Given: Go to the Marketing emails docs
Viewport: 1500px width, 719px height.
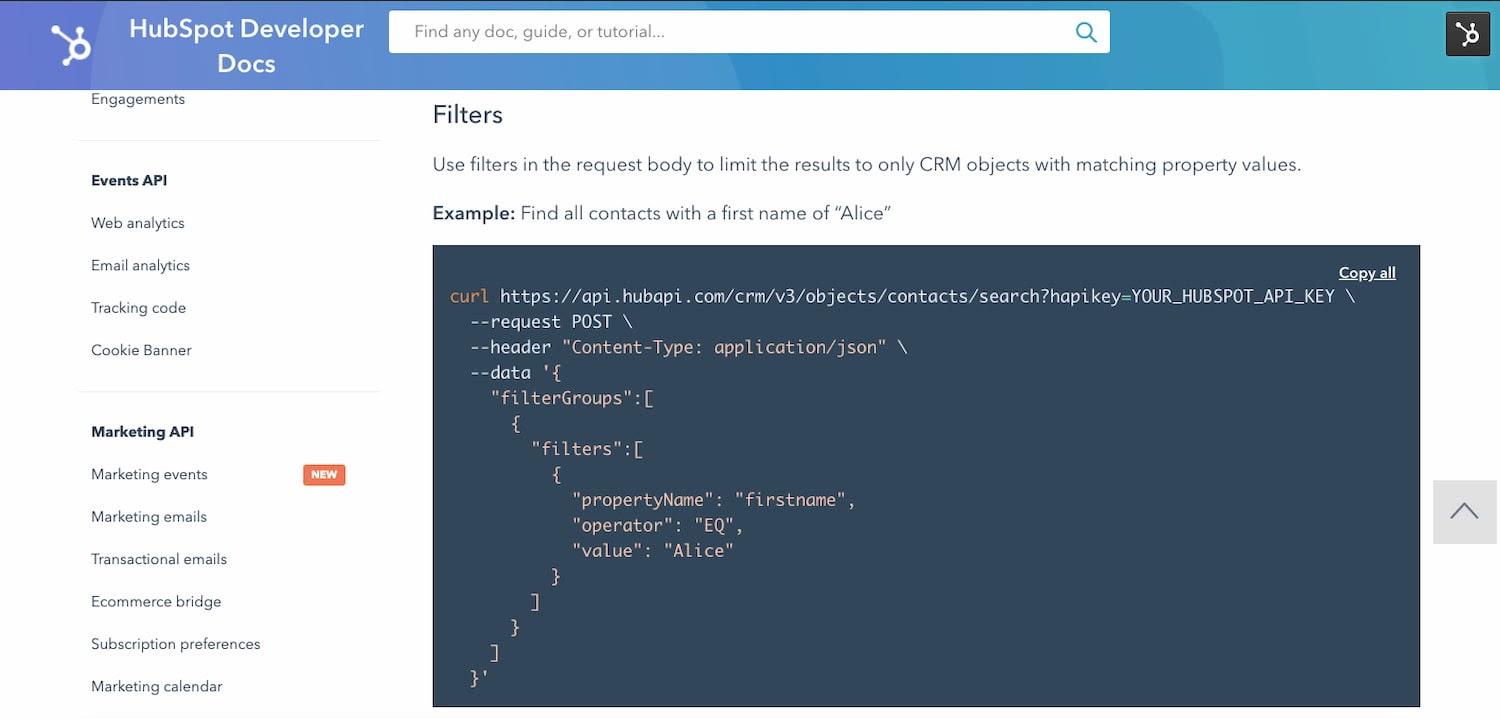Looking at the screenshot, I should [148, 516].
